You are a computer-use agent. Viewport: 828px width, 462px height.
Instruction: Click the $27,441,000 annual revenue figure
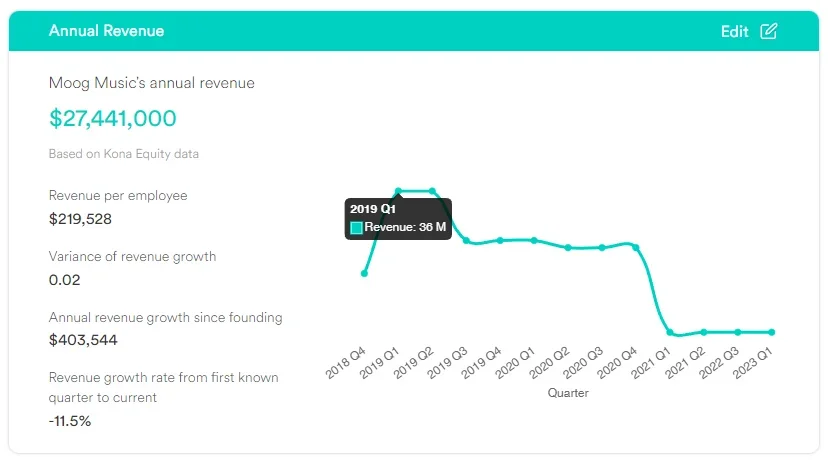(x=113, y=118)
